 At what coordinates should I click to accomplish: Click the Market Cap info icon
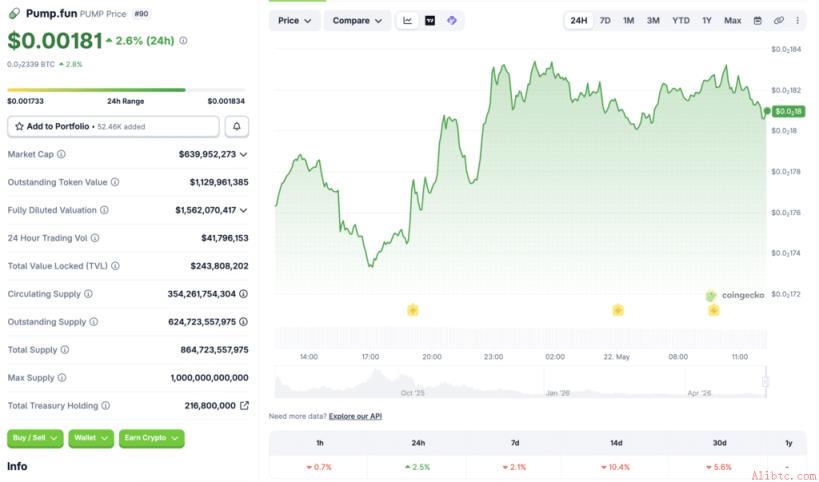pyautogui.click(x=61, y=154)
